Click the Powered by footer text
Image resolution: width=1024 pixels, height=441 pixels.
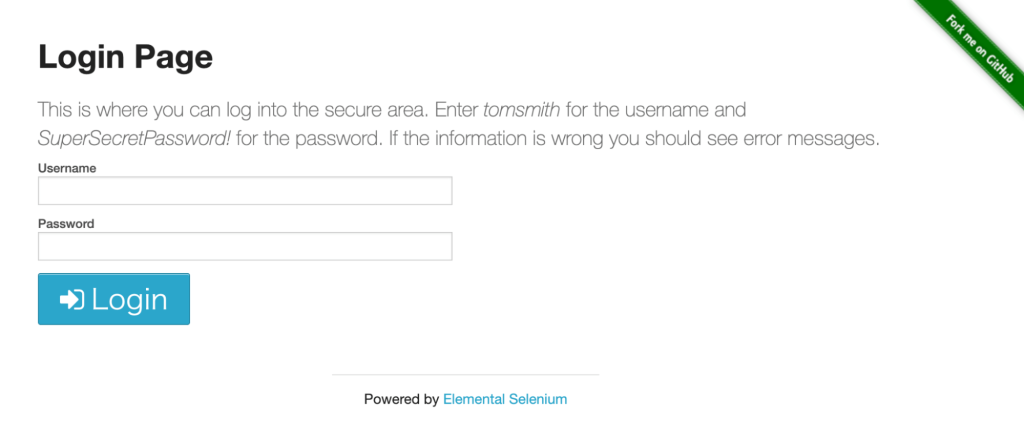pyautogui.click(x=401, y=399)
